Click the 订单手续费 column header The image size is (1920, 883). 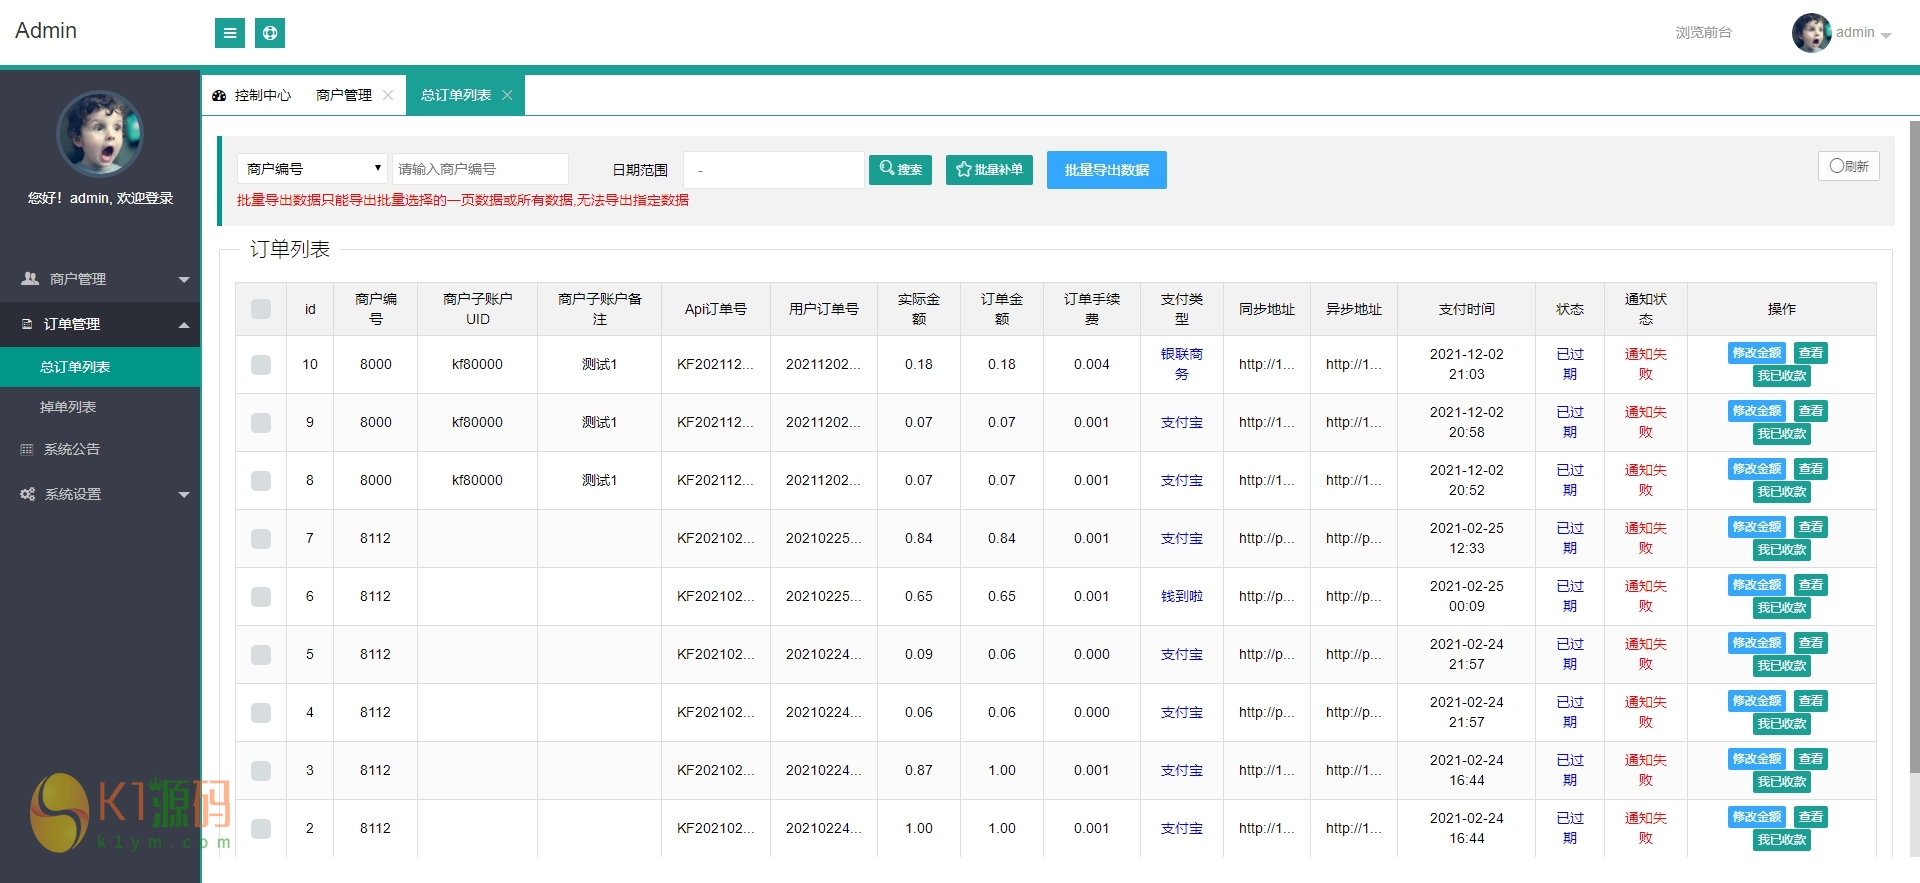1091,309
